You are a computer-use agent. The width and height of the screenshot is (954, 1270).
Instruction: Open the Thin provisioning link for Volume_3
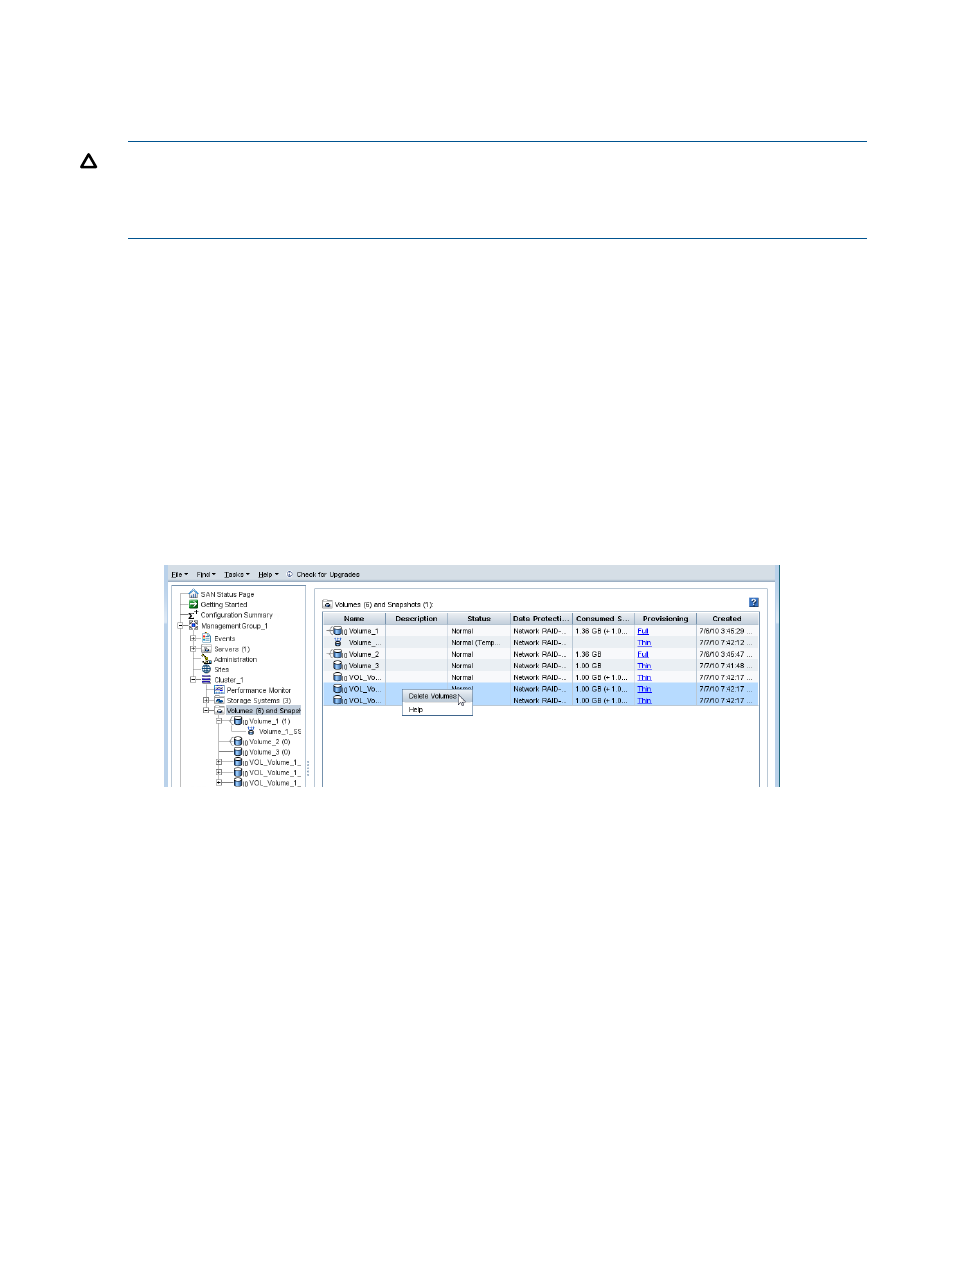click(x=644, y=666)
